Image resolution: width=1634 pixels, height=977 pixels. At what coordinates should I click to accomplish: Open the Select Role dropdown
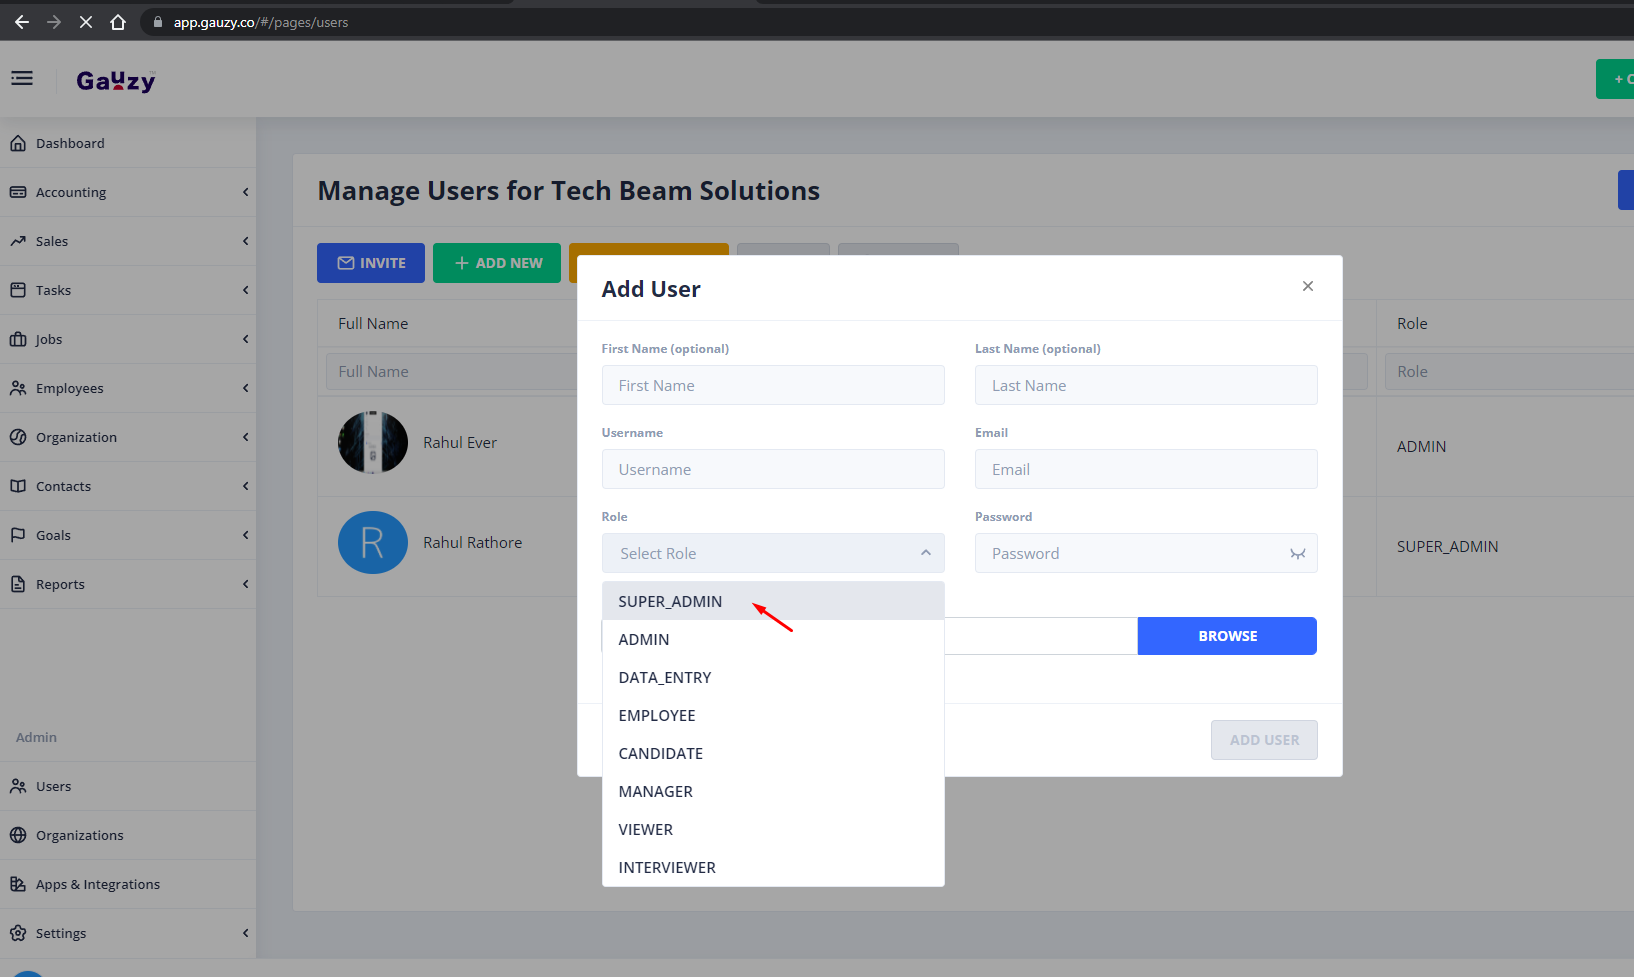pos(772,553)
